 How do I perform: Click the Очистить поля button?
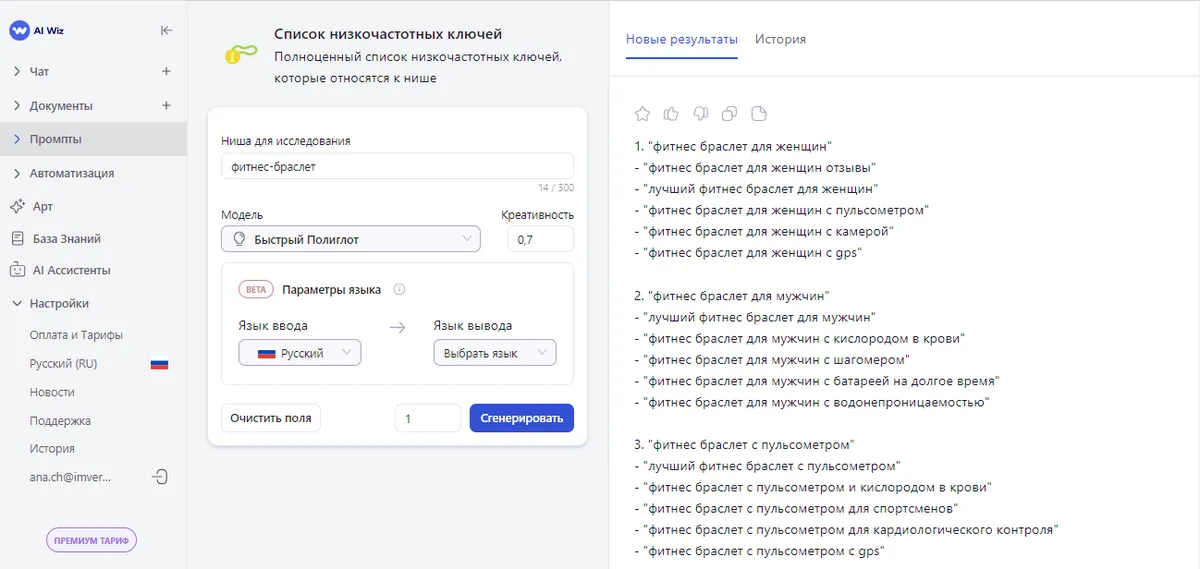click(271, 417)
